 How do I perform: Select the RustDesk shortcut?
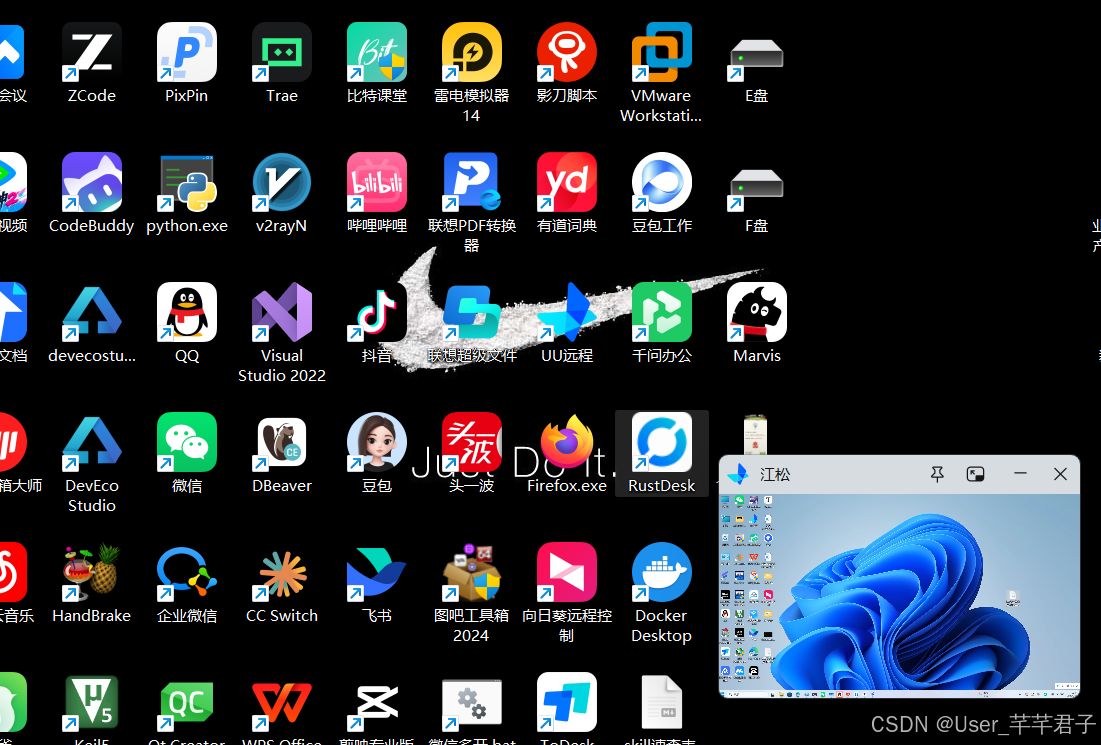click(661, 442)
